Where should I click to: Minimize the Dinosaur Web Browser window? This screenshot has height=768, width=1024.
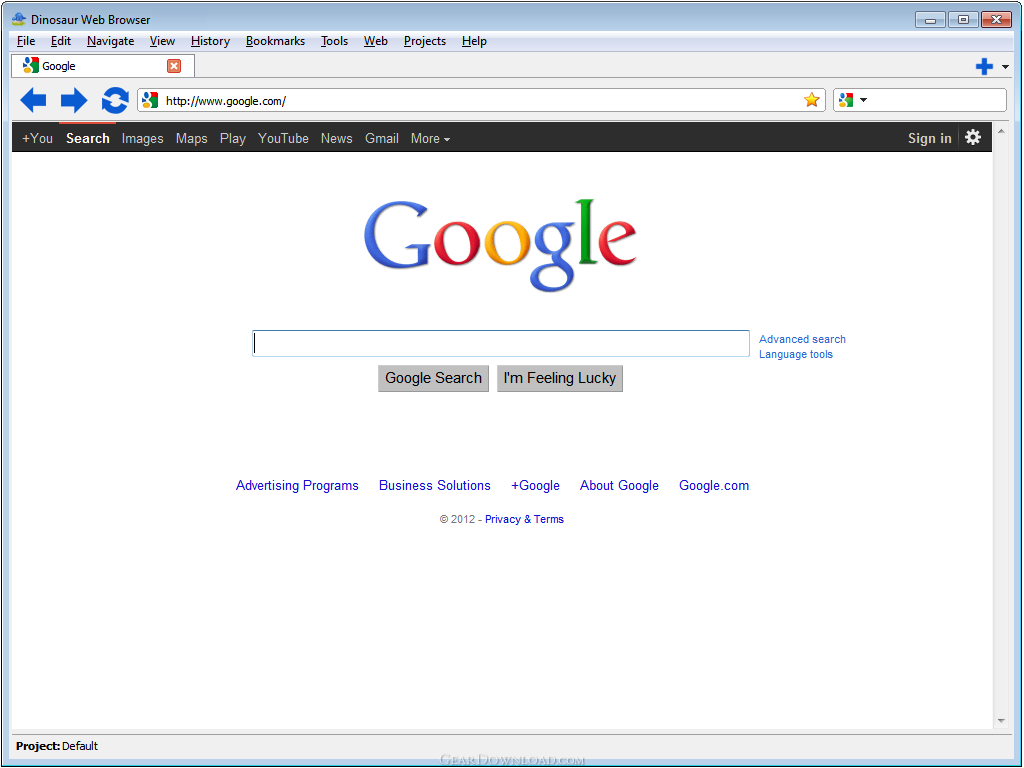pyautogui.click(x=930, y=20)
